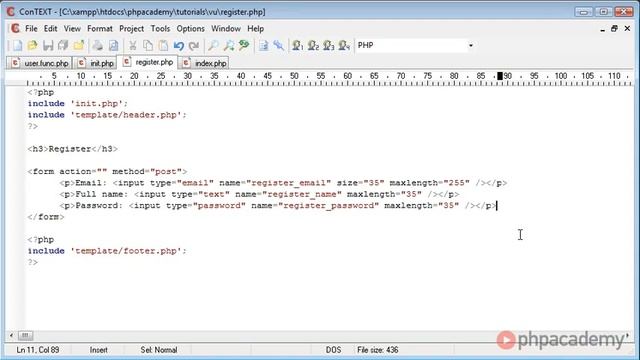Click the column ruler at 50

click(x=294, y=76)
